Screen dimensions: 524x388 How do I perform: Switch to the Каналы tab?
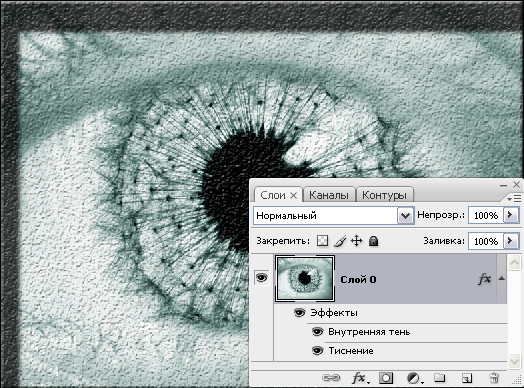(x=329, y=195)
